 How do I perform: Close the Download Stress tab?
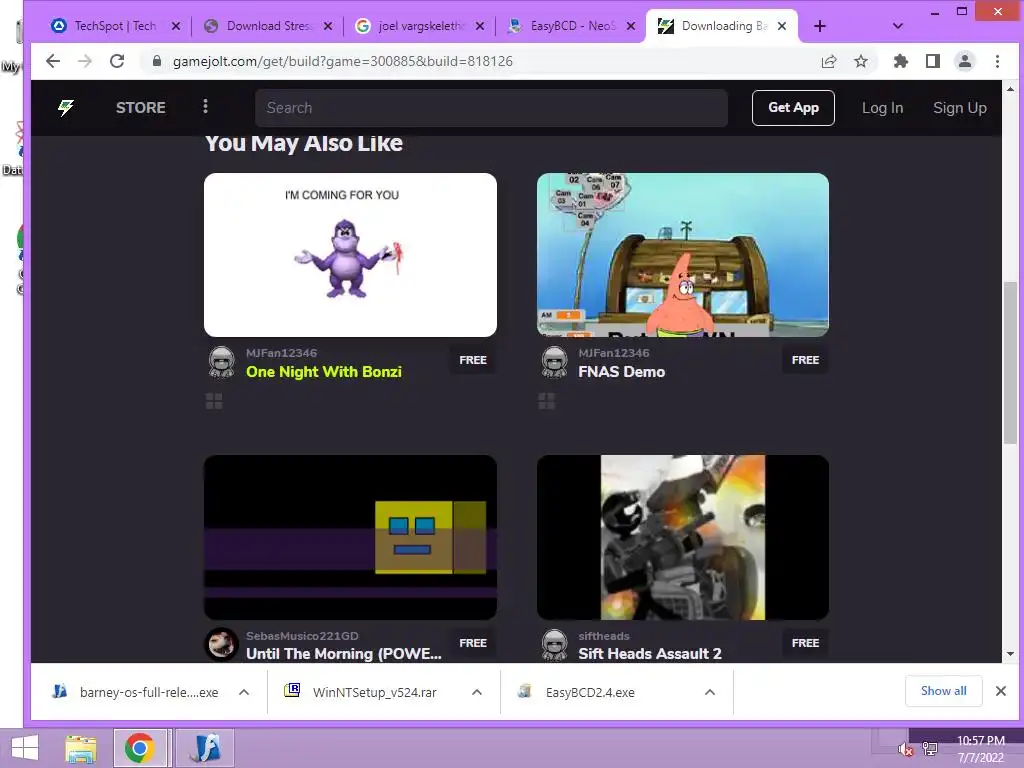click(328, 26)
